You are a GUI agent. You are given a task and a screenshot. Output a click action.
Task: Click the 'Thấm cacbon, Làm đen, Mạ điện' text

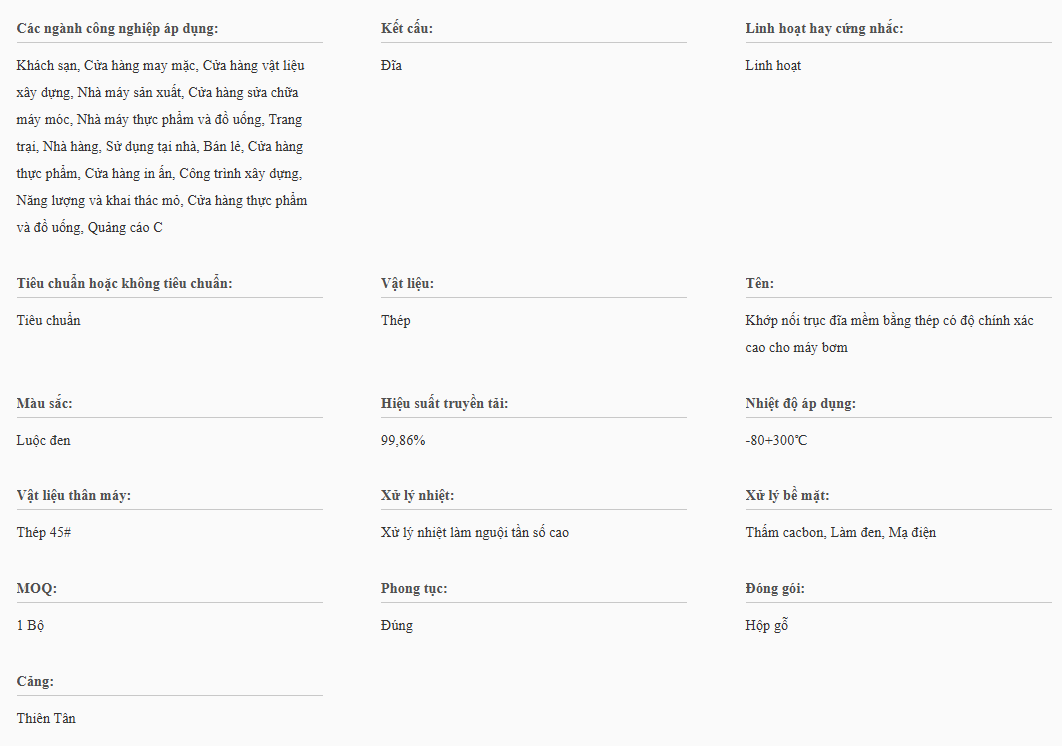tap(840, 532)
